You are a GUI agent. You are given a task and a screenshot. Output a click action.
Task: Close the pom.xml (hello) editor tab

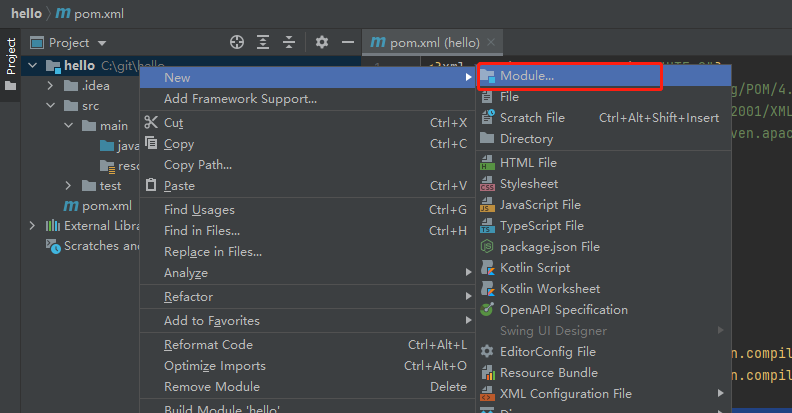[x=491, y=42]
